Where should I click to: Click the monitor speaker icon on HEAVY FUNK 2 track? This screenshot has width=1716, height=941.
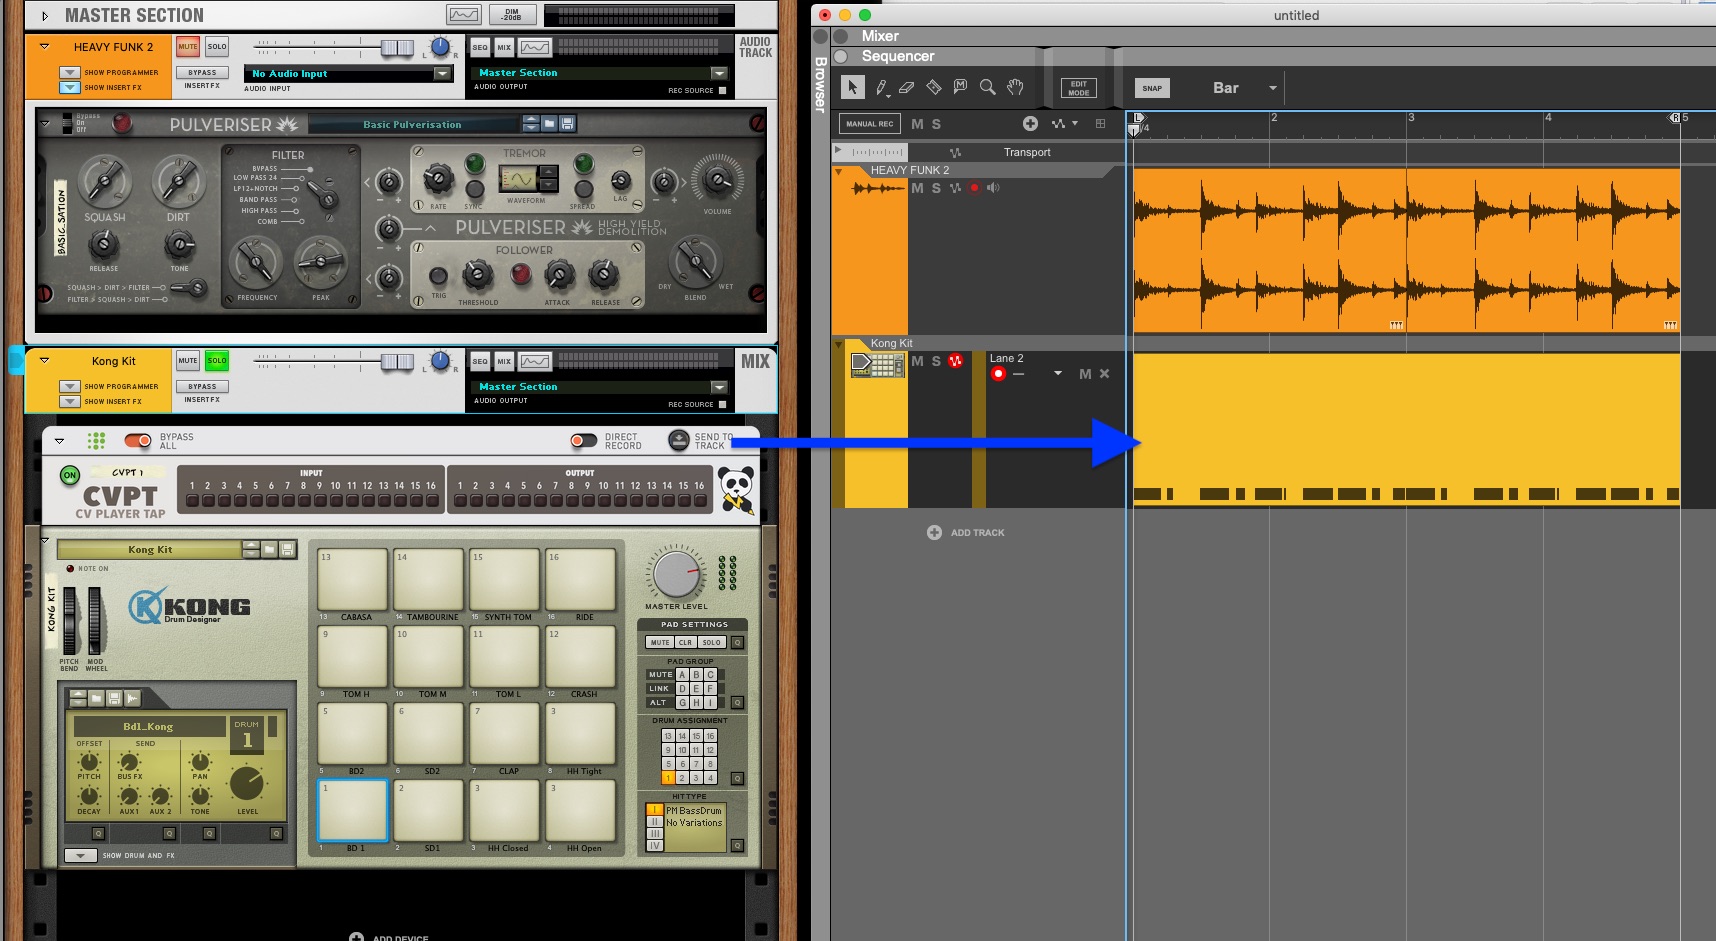coord(993,188)
